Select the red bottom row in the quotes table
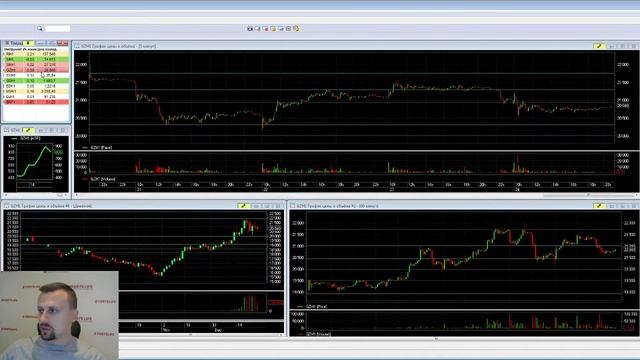Viewport: 640px width, 360px height. (x=36, y=102)
